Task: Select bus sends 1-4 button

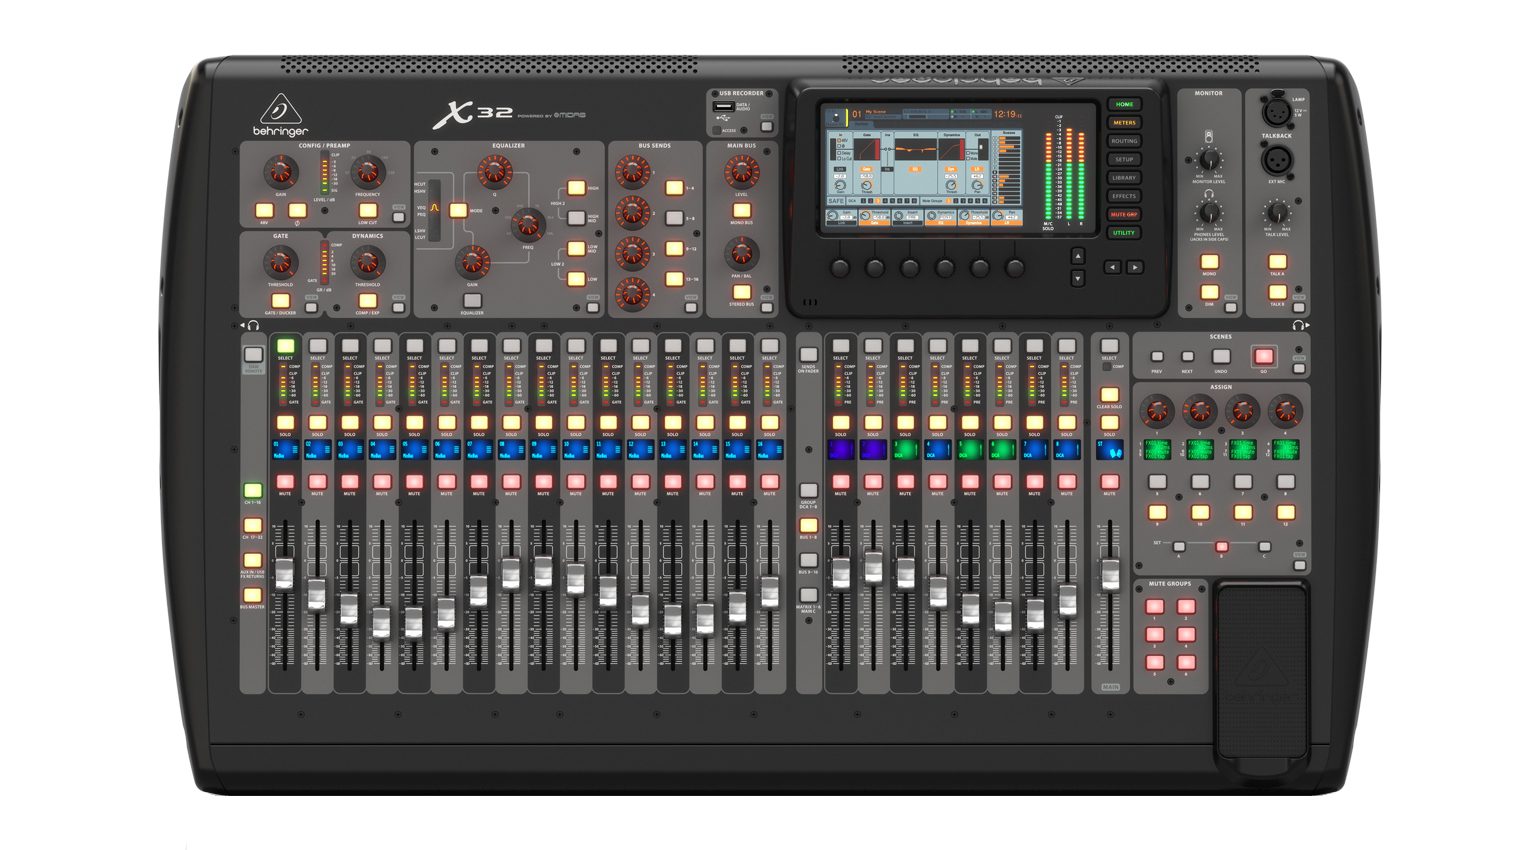Action: point(675,188)
